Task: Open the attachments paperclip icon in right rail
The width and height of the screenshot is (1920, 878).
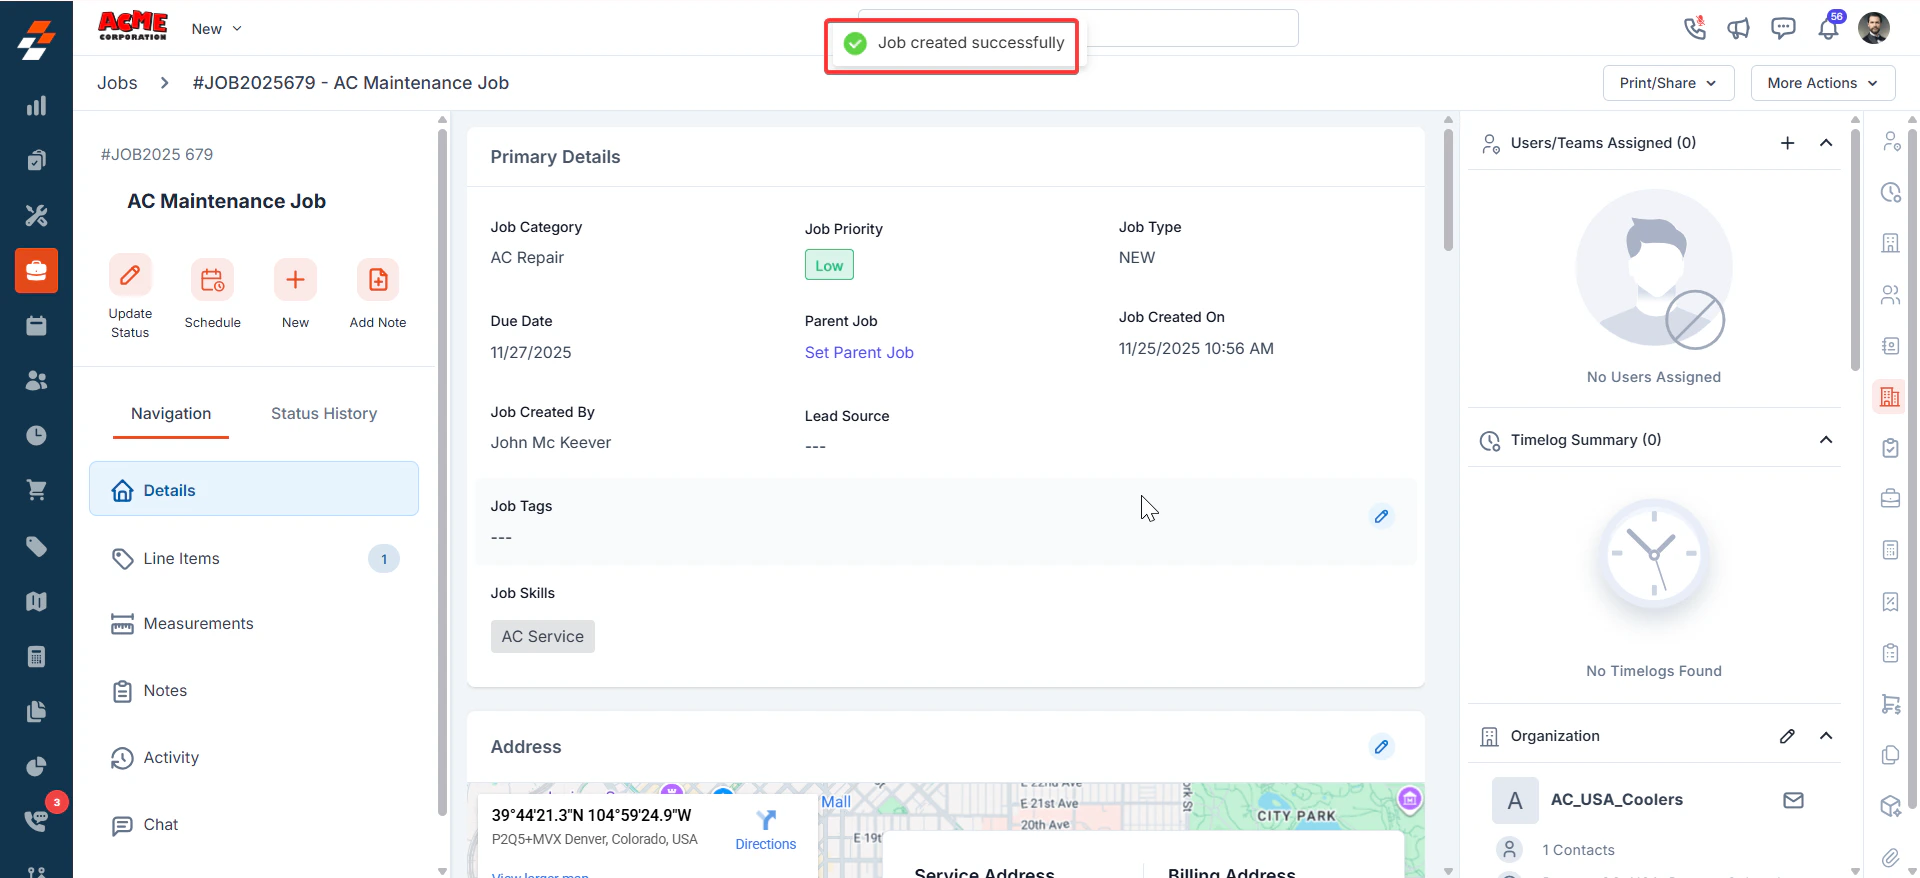Action: point(1889,857)
